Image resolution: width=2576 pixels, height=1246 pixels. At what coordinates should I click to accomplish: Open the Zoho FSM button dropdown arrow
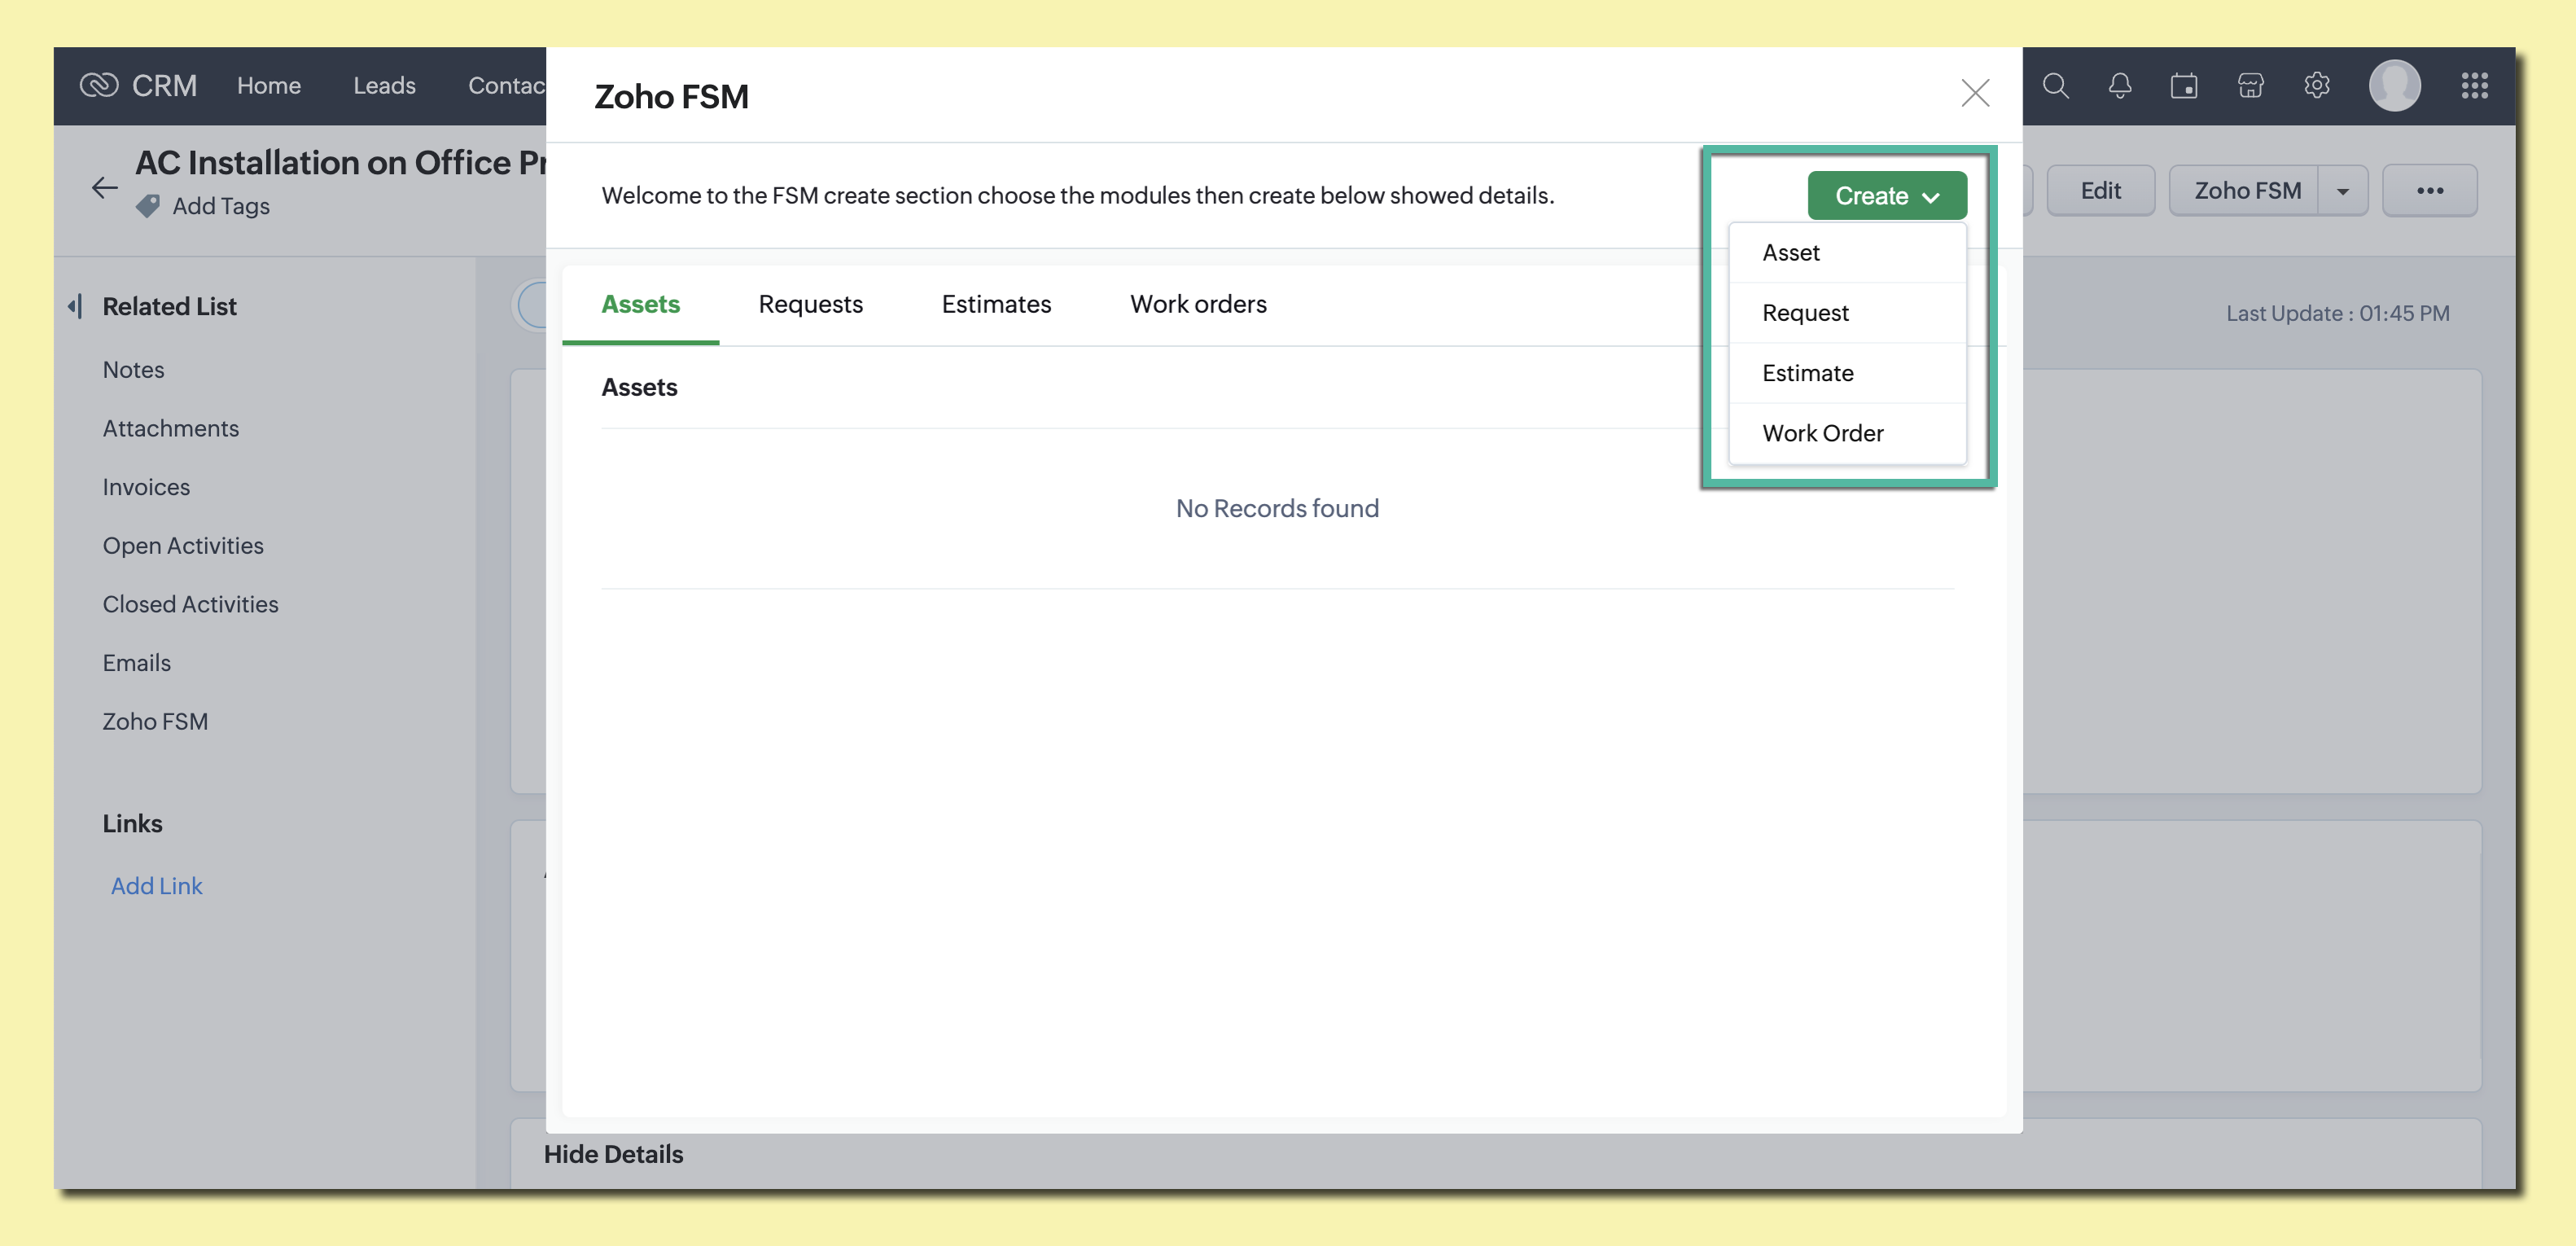(2342, 191)
